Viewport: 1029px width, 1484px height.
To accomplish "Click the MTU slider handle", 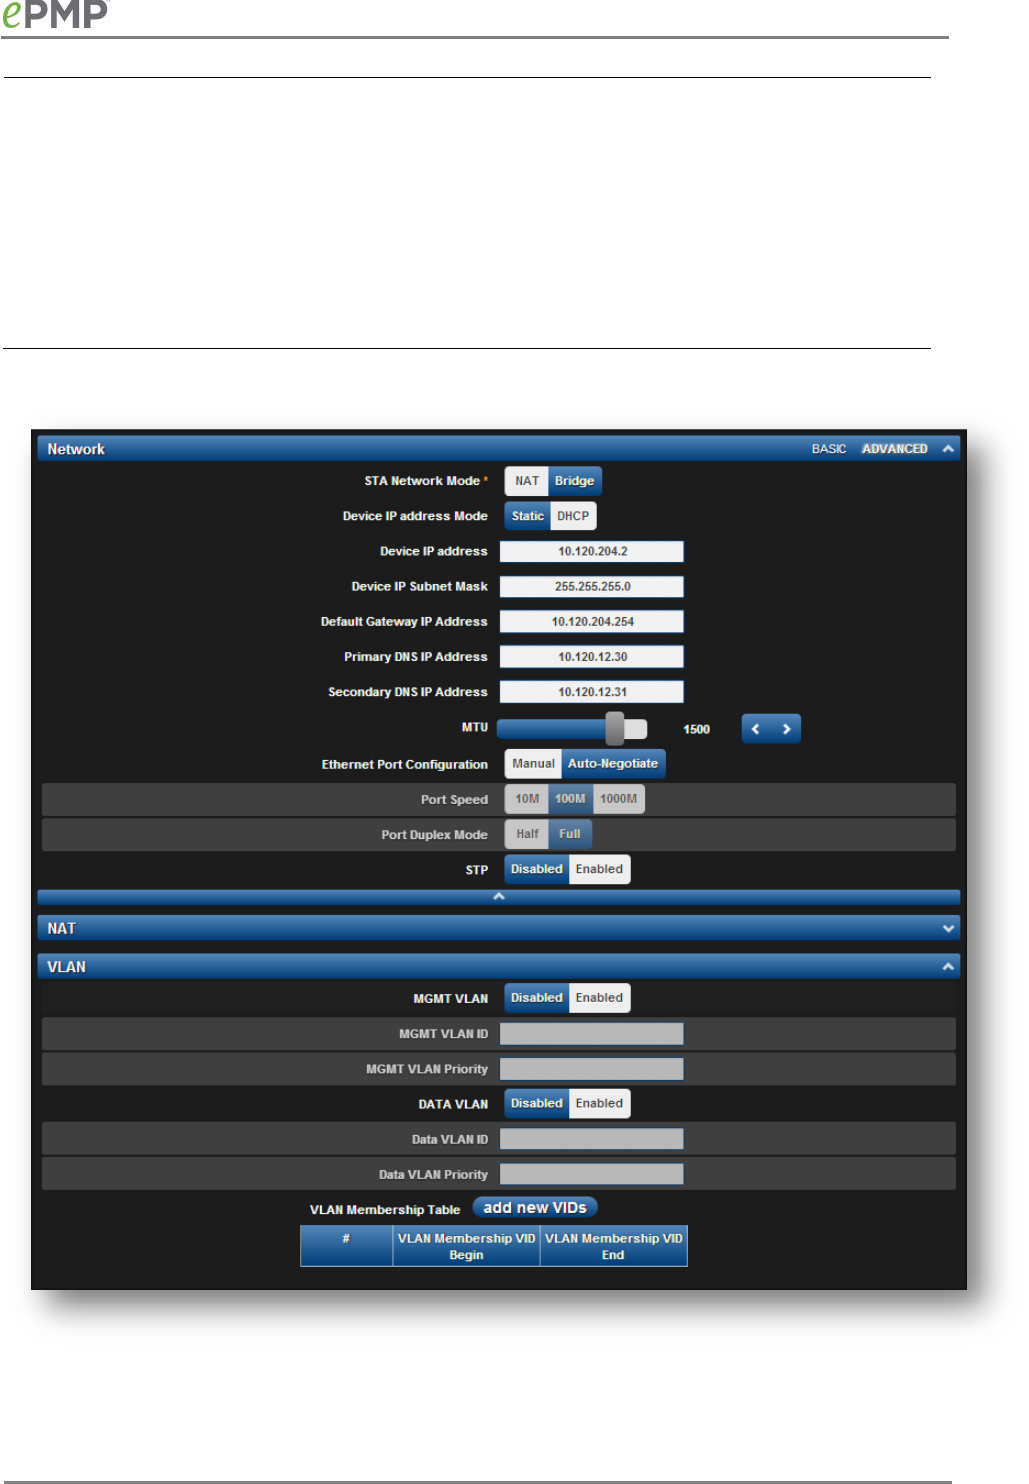I will coord(615,729).
